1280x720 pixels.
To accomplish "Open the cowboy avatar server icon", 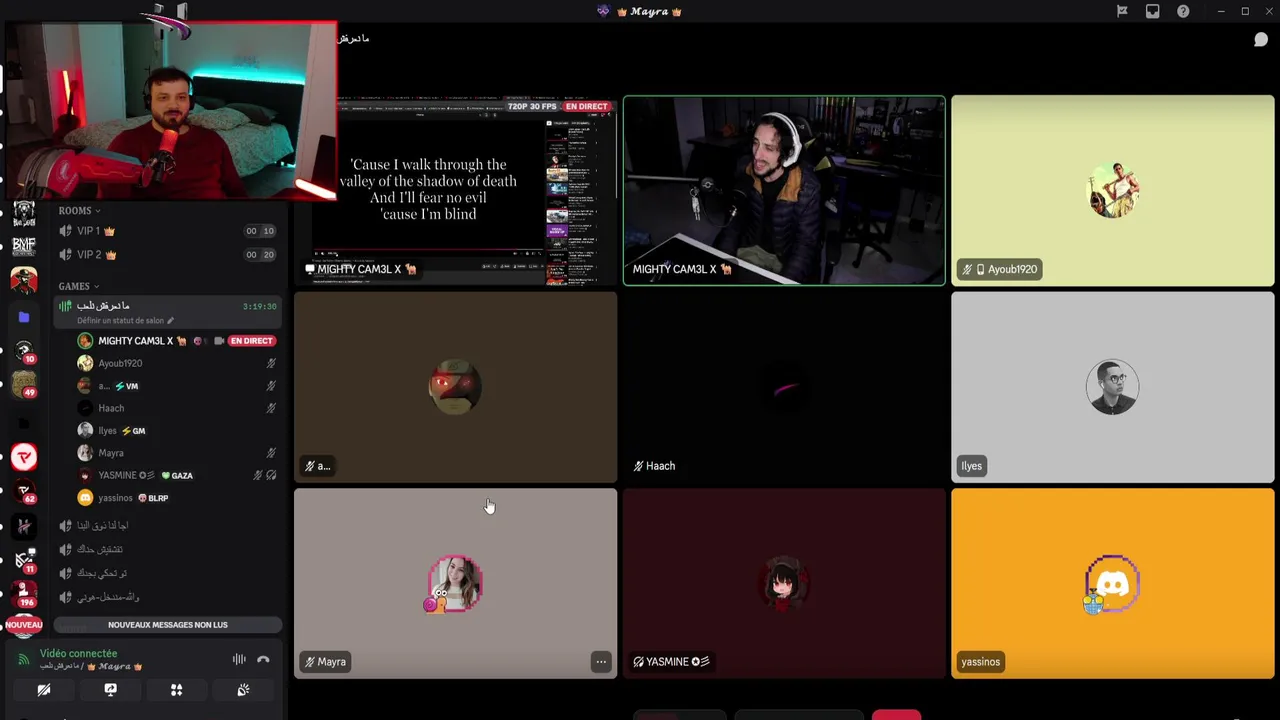I will pos(24,281).
